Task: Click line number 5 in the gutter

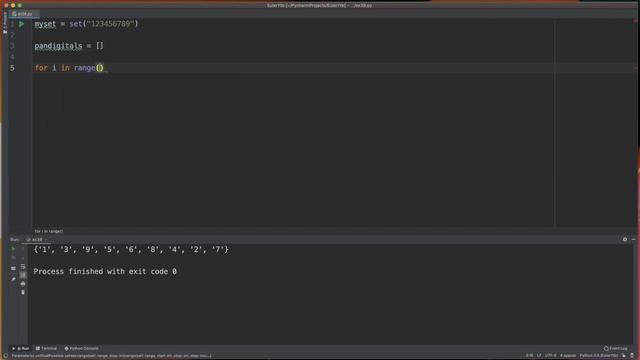Action: click(12, 68)
